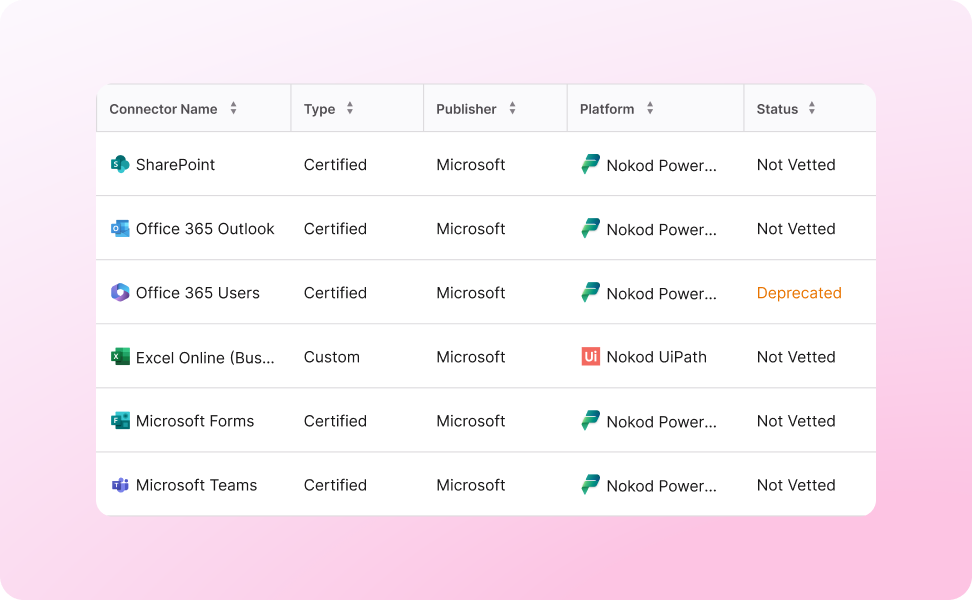
Task: Click the Deprecated status label
Action: point(799,292)
